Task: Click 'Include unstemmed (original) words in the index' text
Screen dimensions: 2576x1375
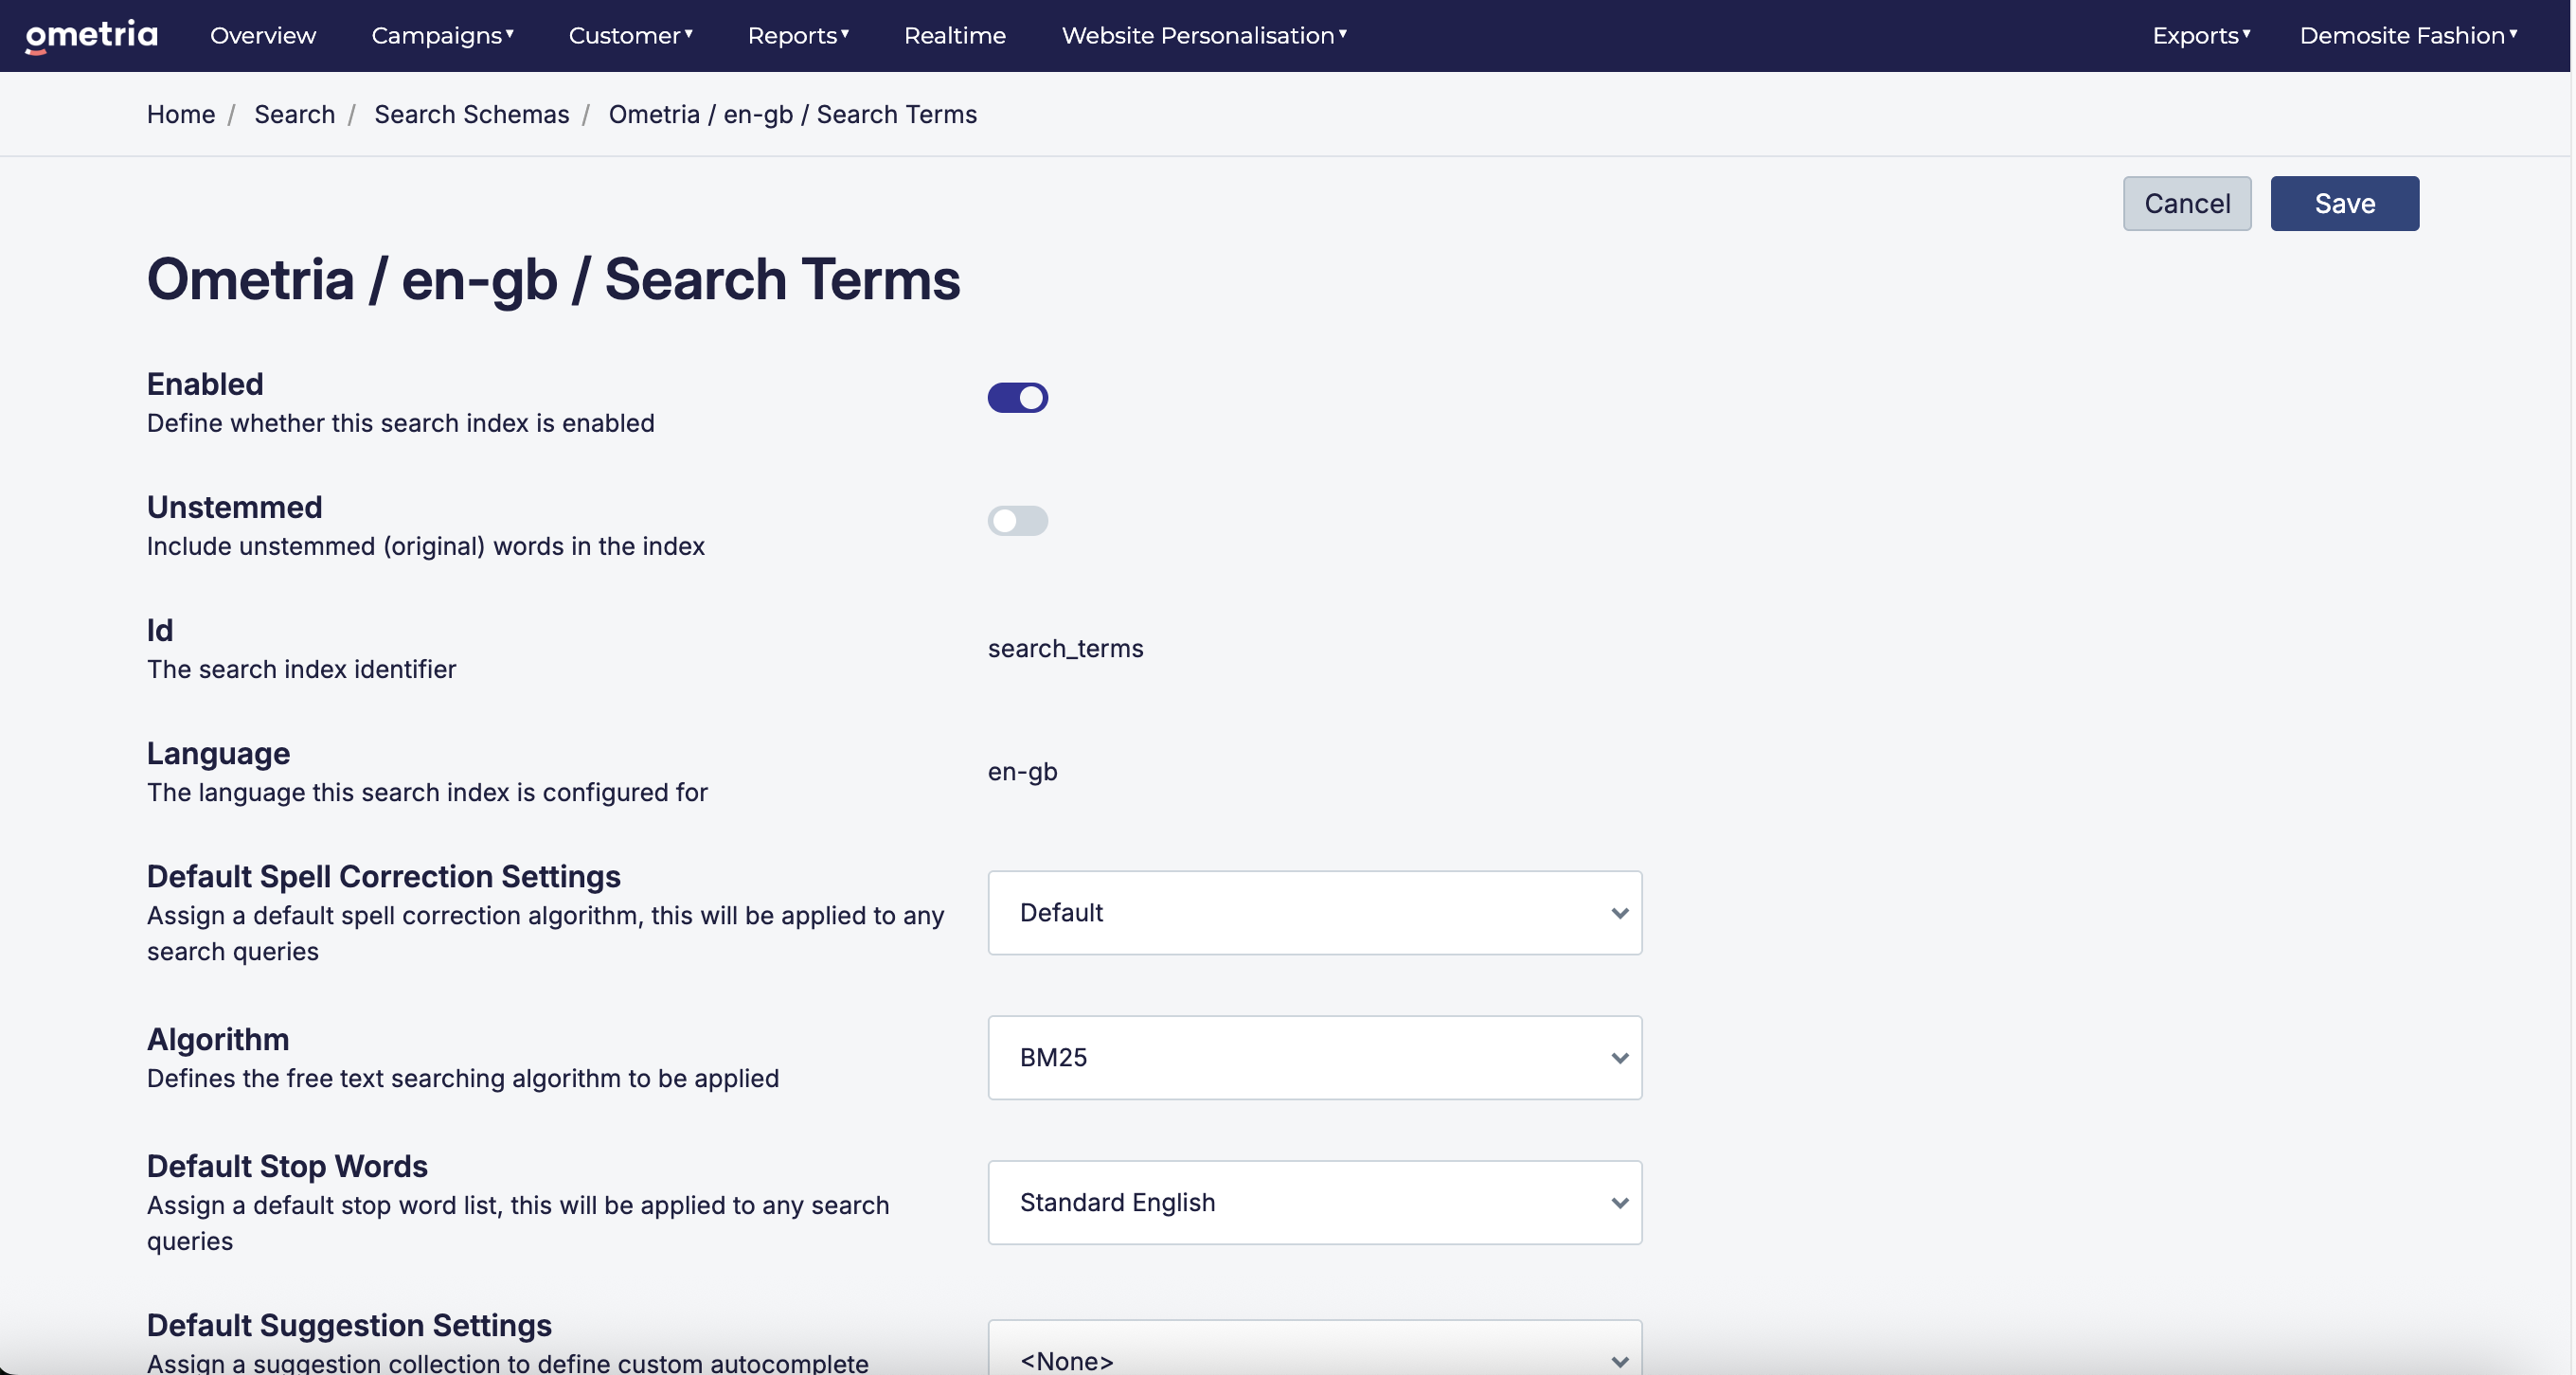Action: [x=426, y=546]
